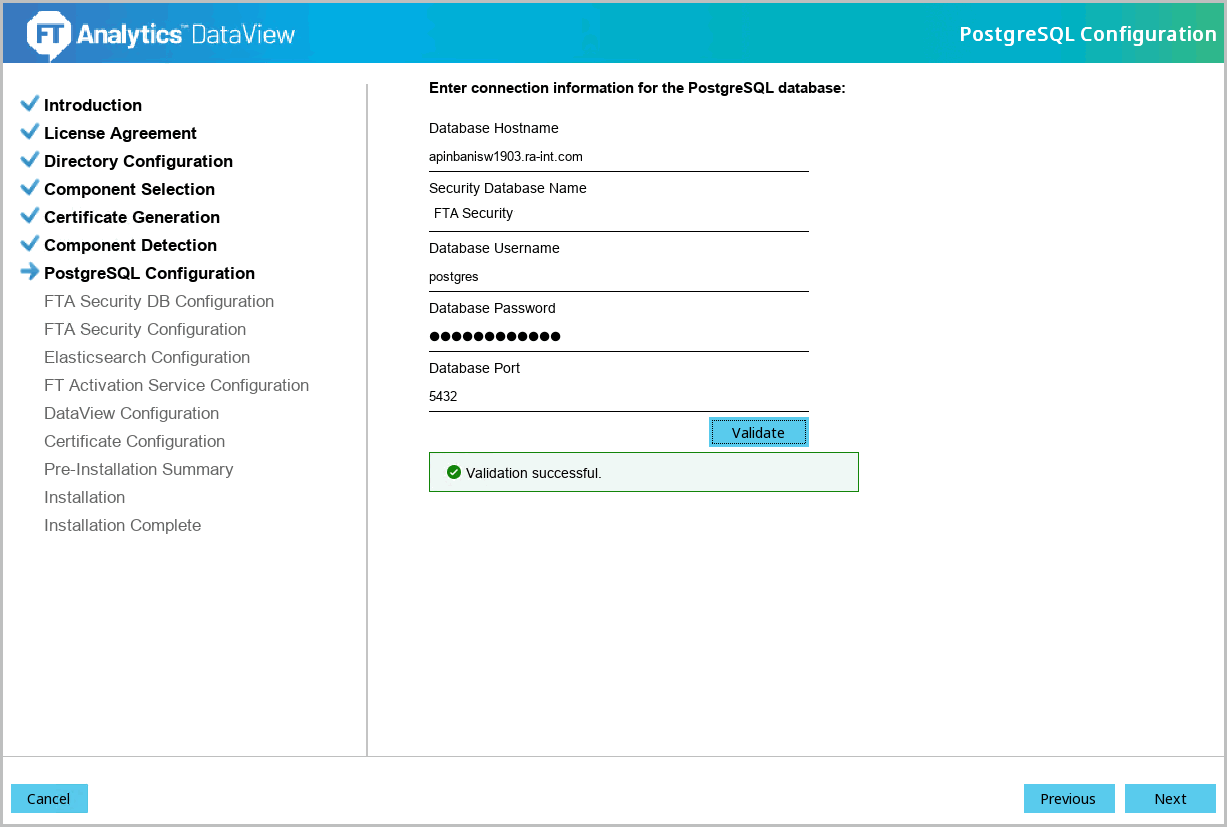Cancel the installation wizard
The image size is (1227, 827).
(x=49, y=799)
